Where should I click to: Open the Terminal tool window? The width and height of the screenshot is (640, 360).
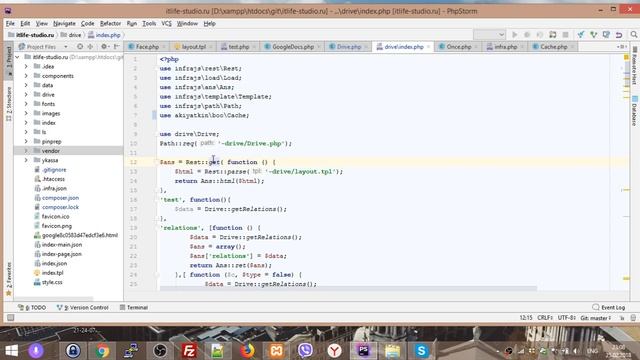134,307
